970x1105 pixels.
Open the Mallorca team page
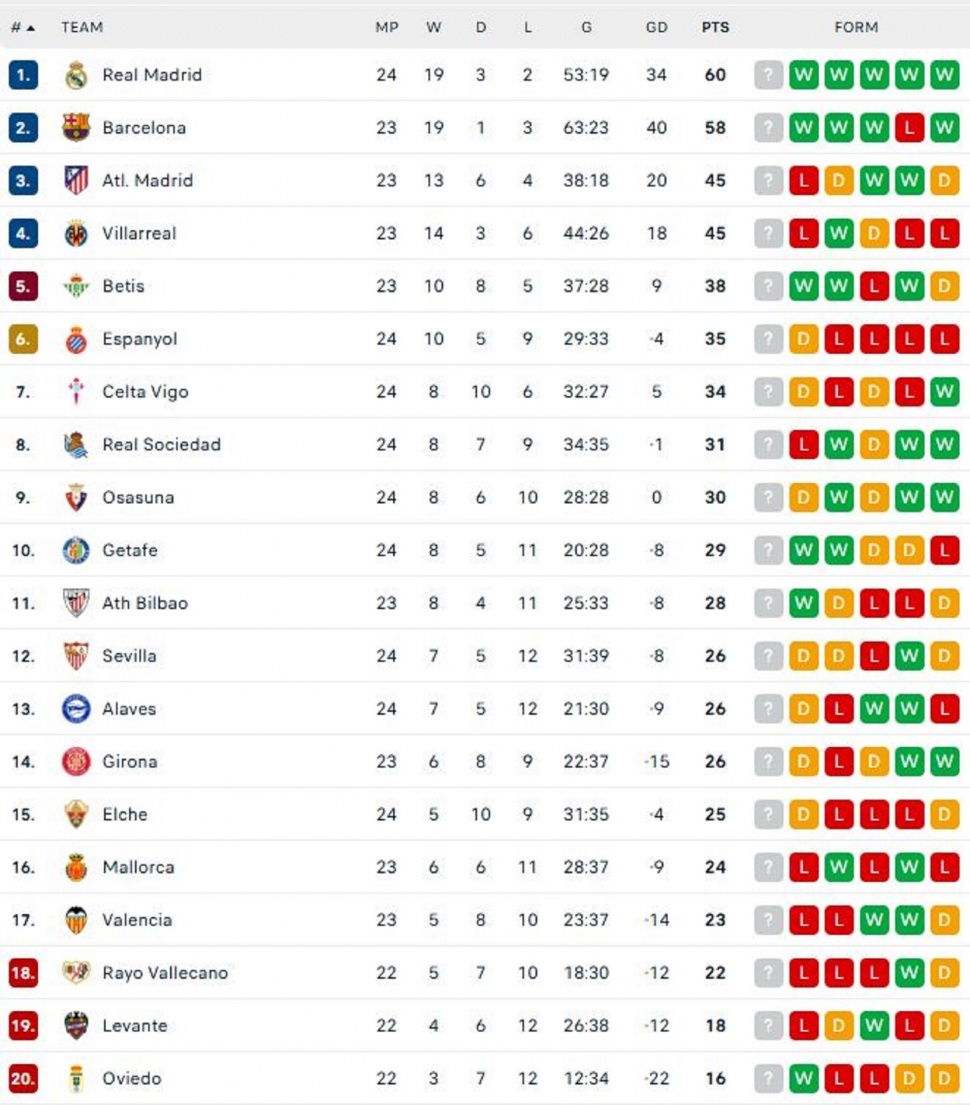(x=138, y=867)
